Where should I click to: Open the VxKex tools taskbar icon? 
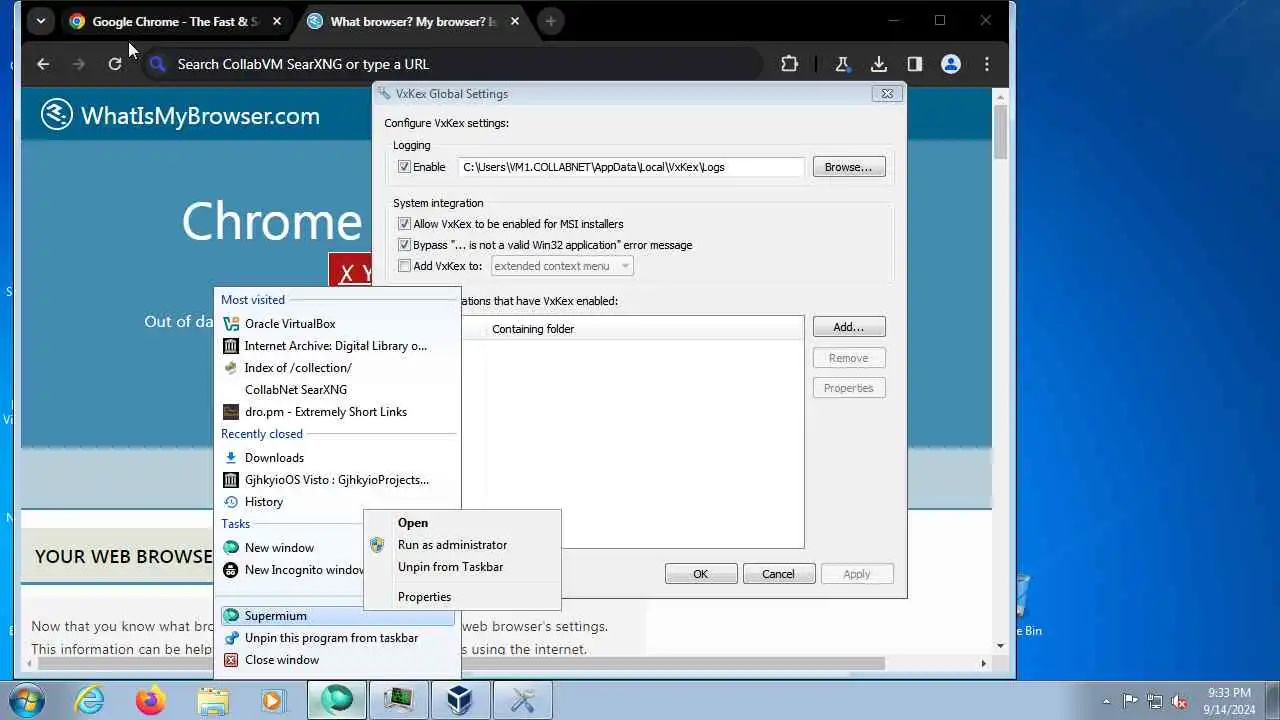coord(522,700)
